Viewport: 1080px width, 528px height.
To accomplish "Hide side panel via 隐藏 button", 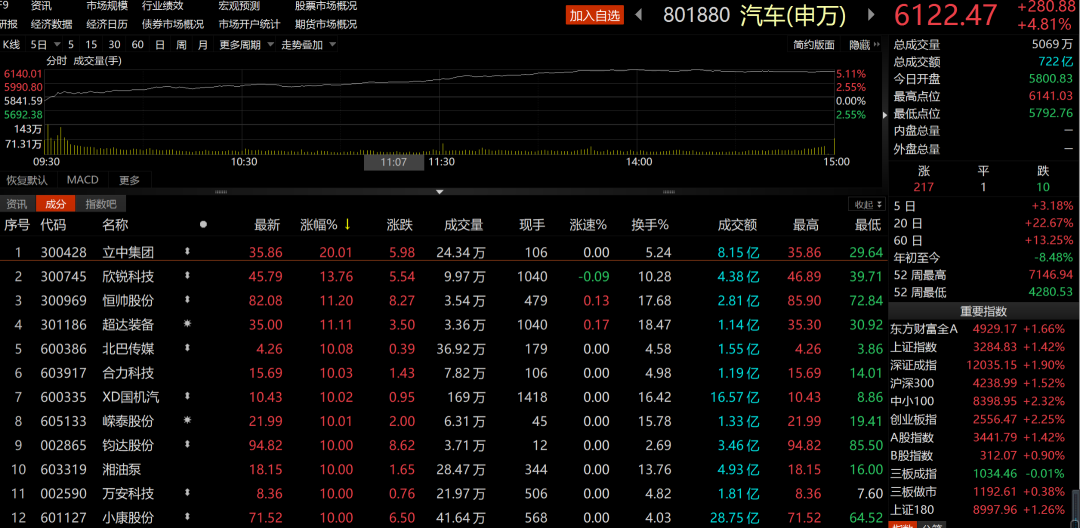I will tap(864, 45).
